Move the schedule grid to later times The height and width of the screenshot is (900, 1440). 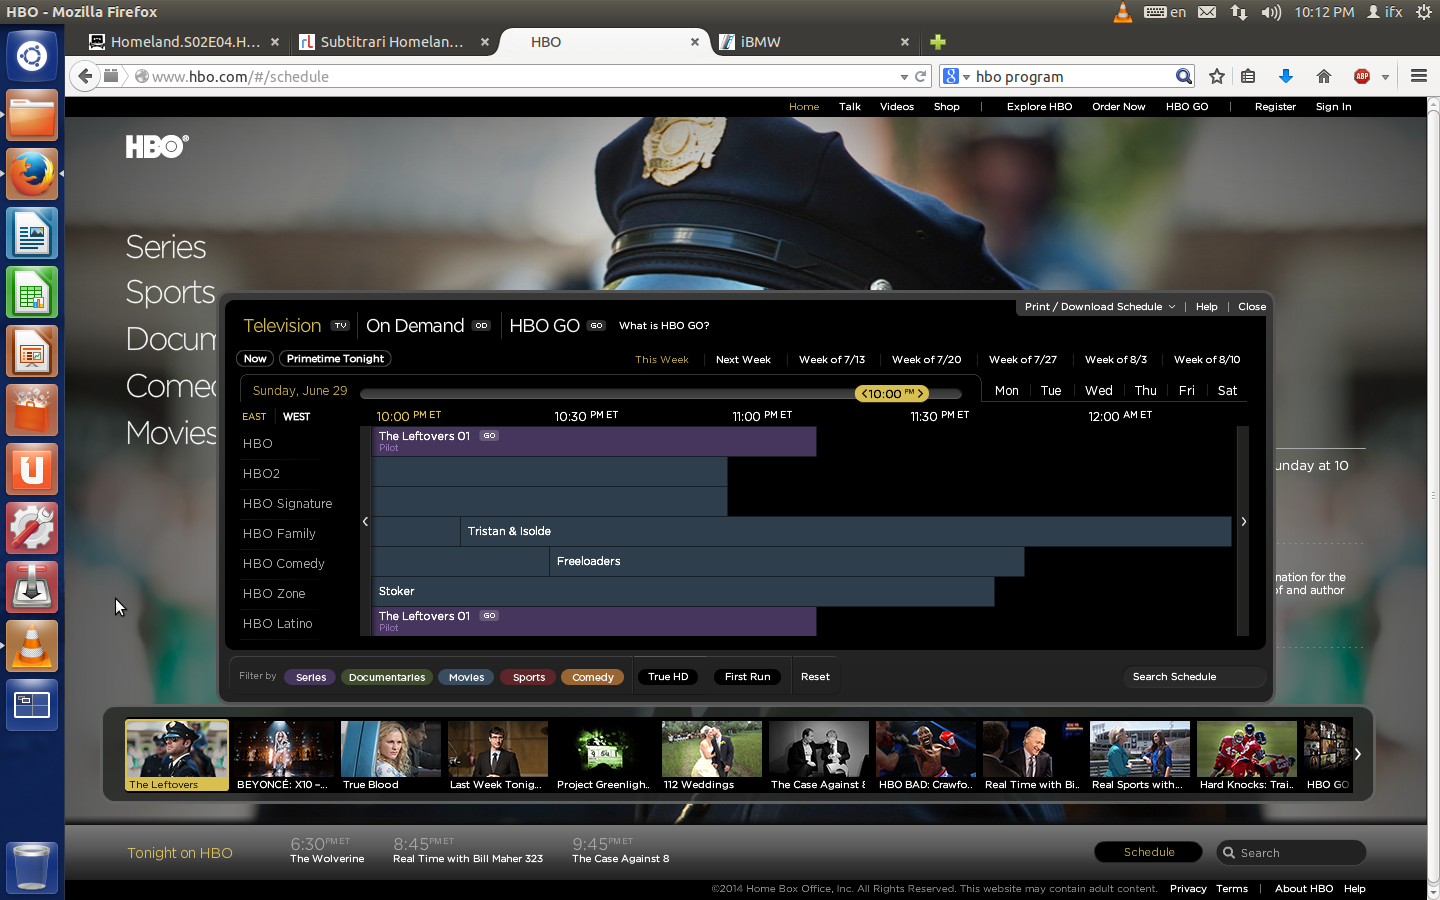[1243, 521]
